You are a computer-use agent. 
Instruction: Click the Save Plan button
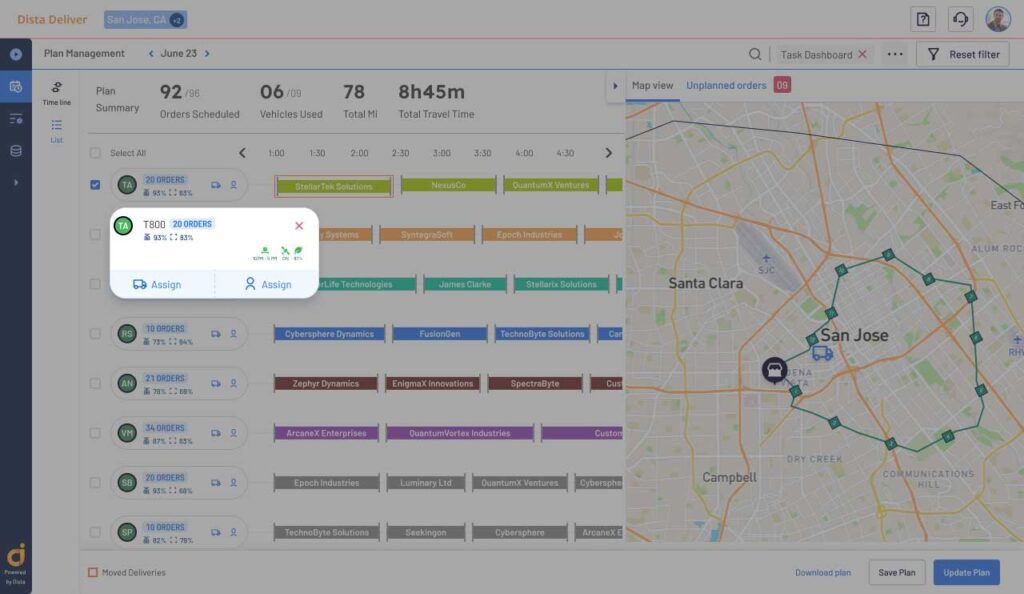897,572
